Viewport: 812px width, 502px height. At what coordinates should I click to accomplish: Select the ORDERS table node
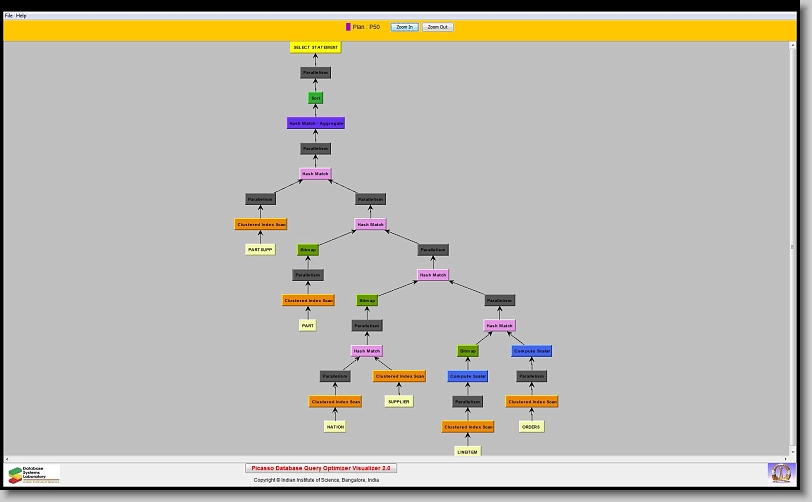[531, 427]
